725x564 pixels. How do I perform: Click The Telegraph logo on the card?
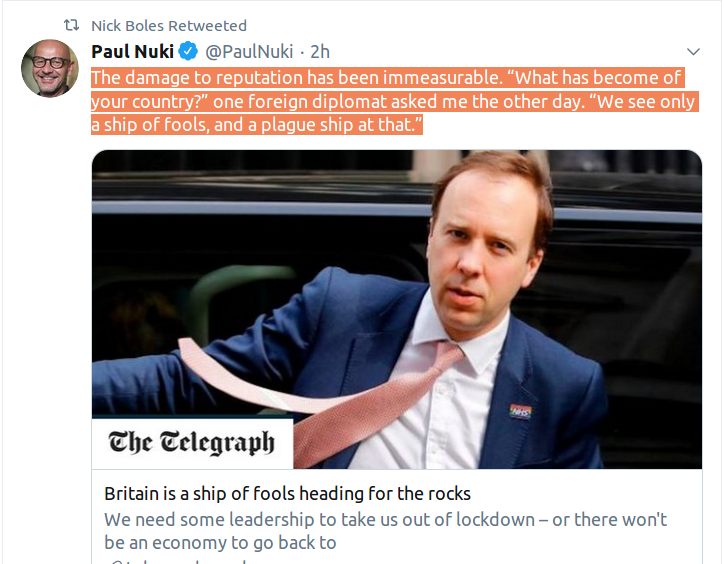[191, 442]
